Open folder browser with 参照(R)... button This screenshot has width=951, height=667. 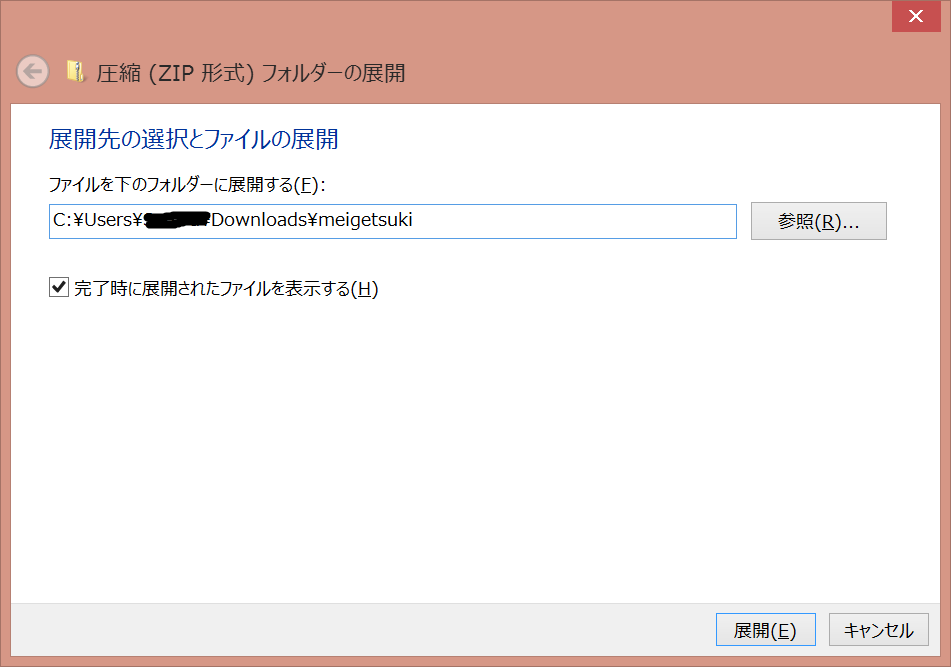pyautogui.click(x=819, y=221)
